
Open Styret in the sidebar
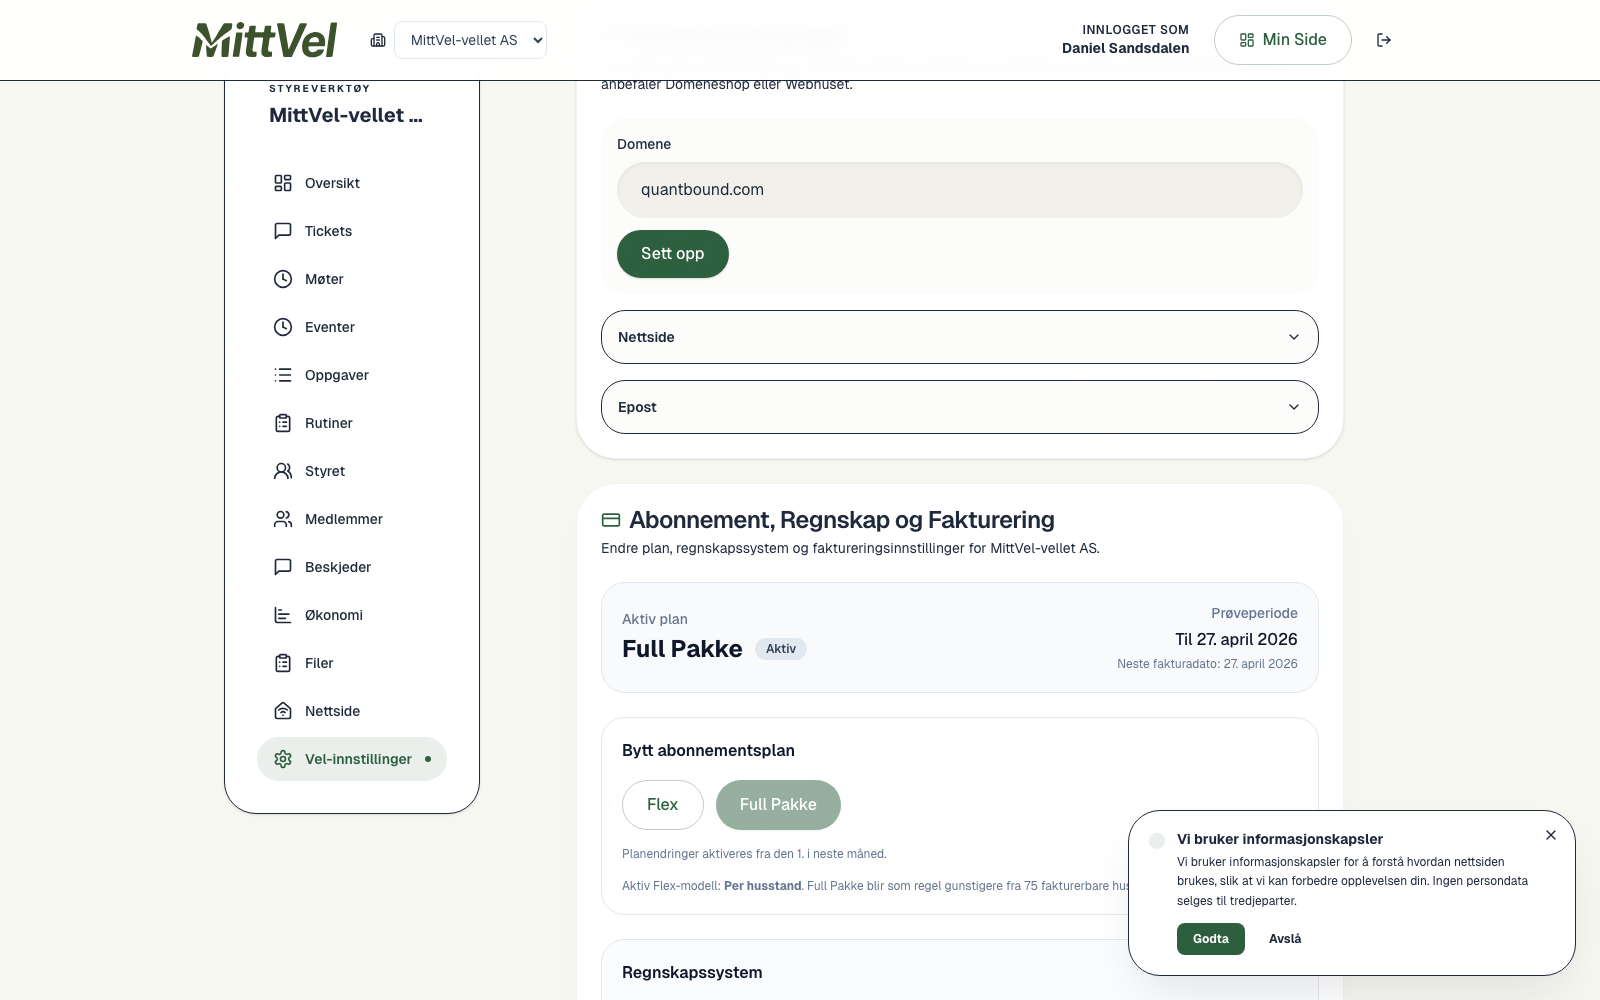point(352,471)
